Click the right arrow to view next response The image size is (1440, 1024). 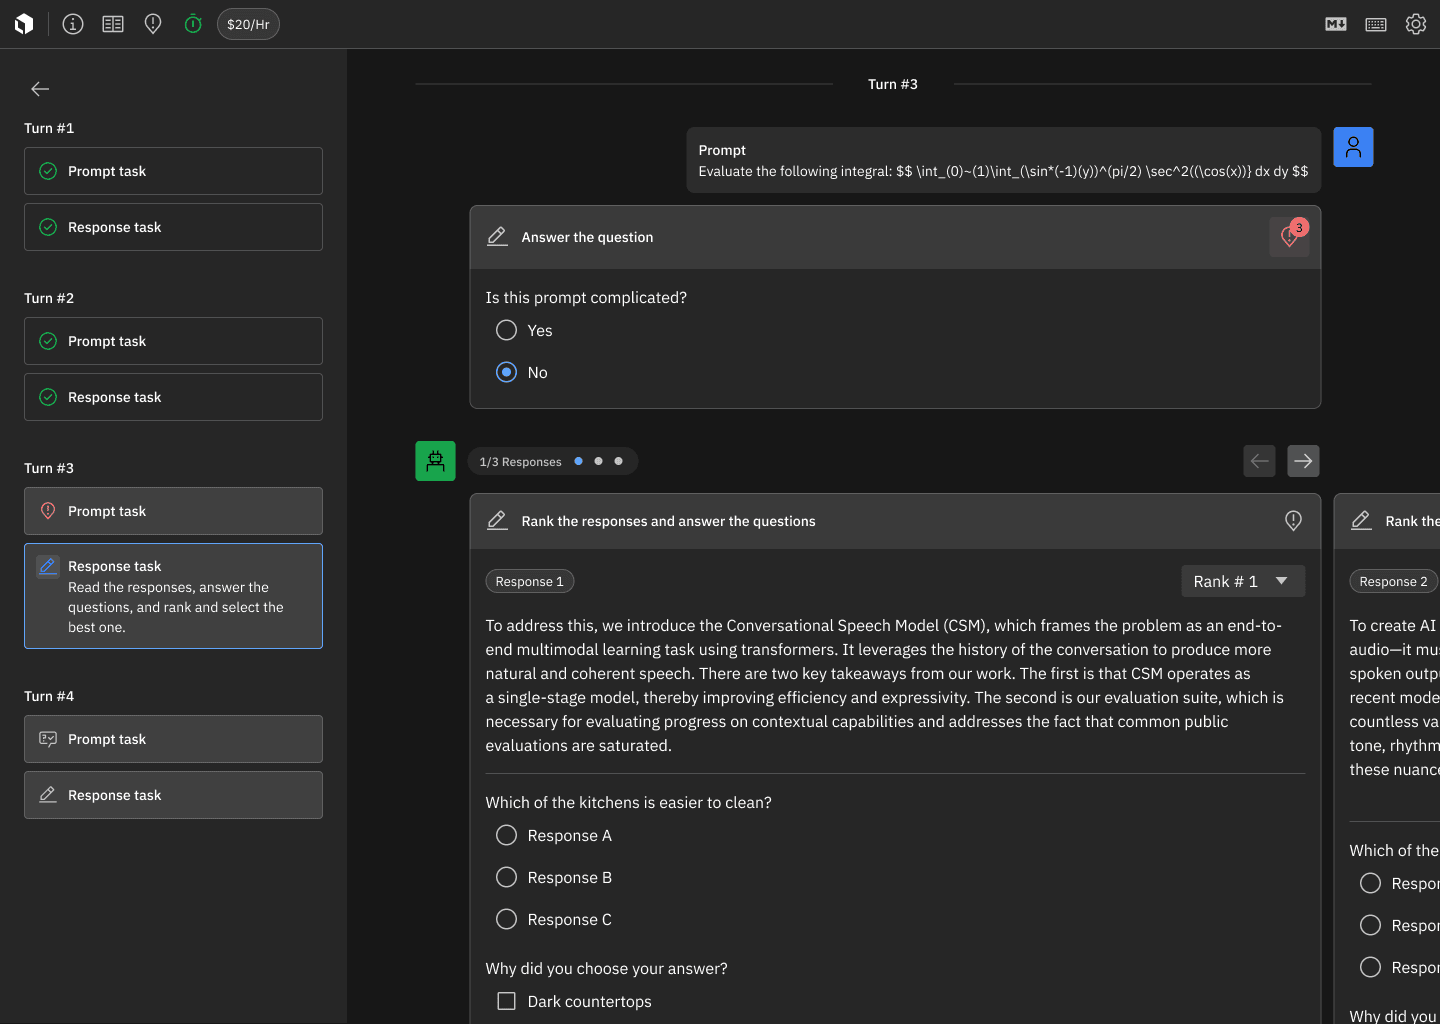1303,461
